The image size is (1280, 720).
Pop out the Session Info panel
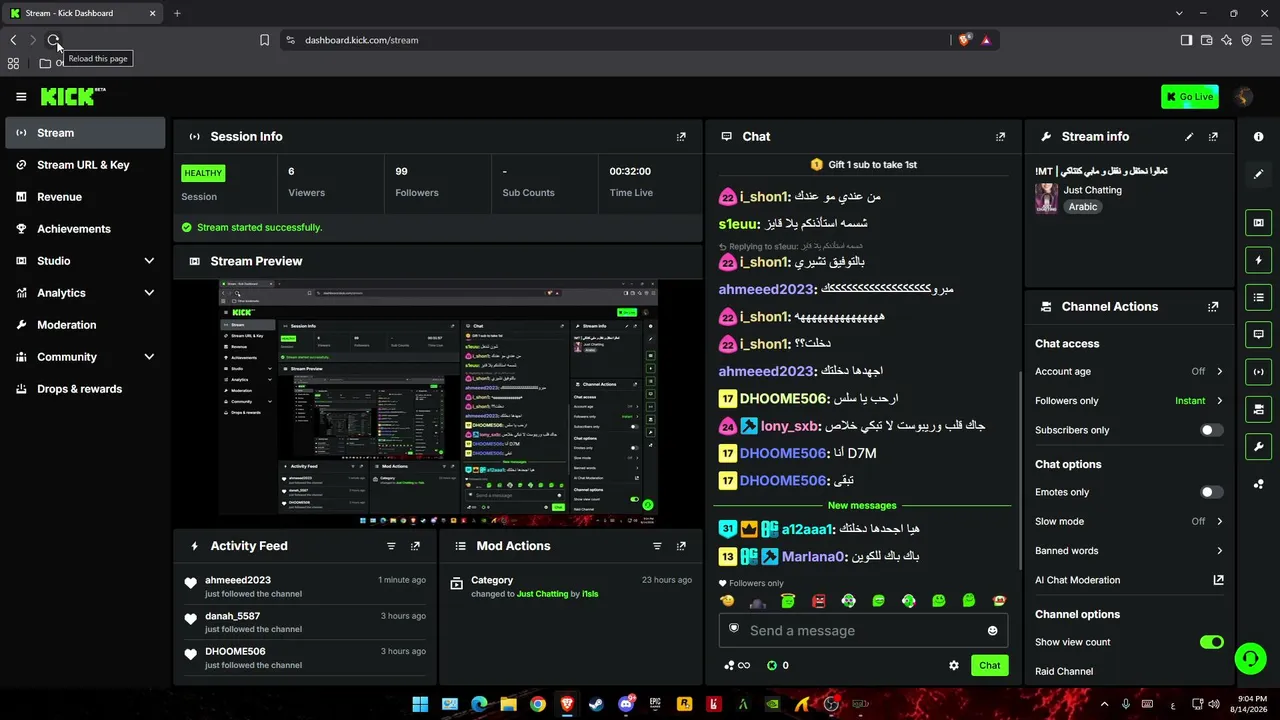pos(681,137)
